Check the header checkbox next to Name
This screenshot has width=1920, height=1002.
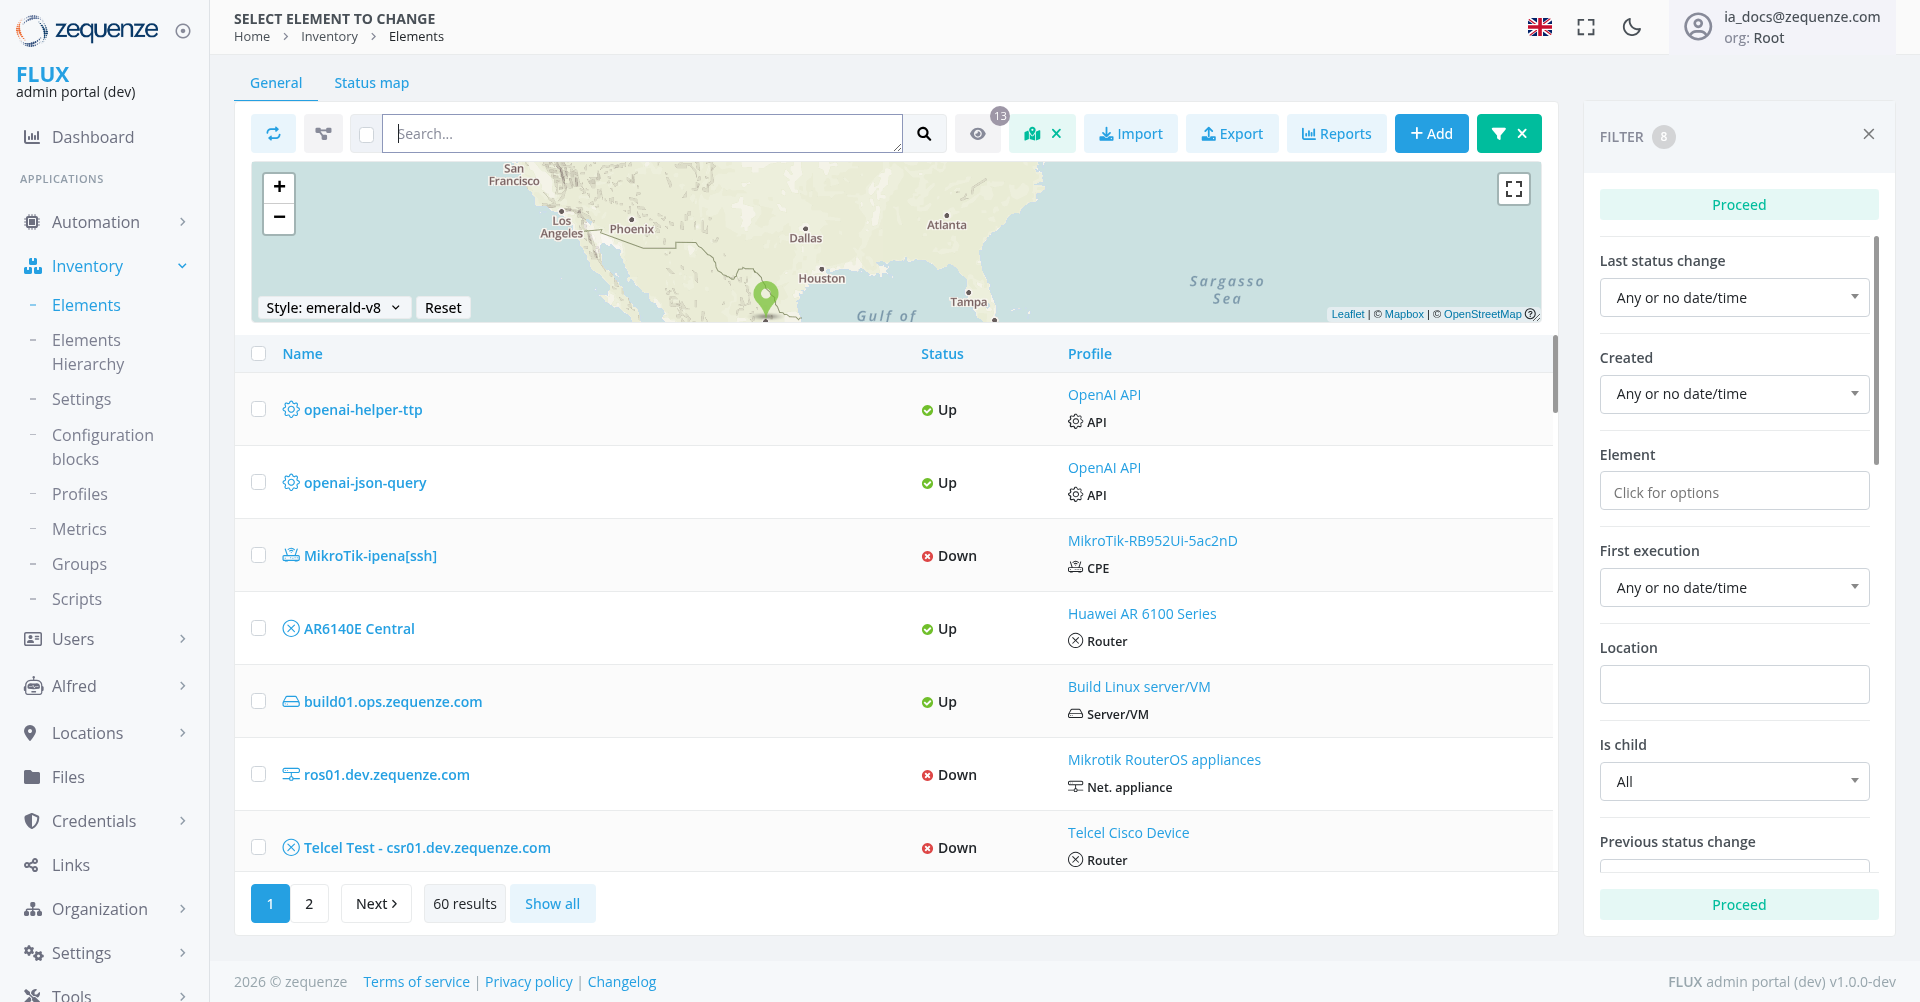tap(259, 353)
